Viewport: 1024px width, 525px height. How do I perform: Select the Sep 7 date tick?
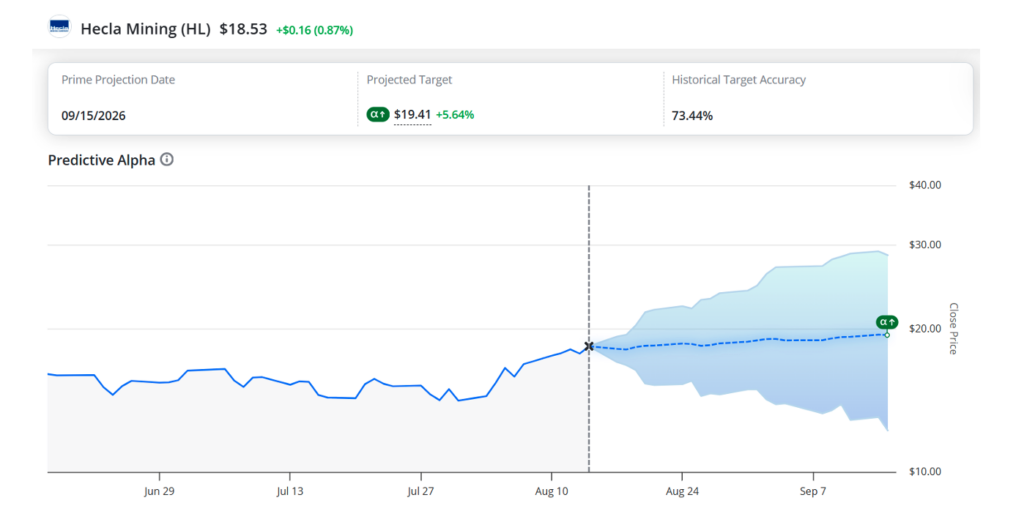coord(813,491)
